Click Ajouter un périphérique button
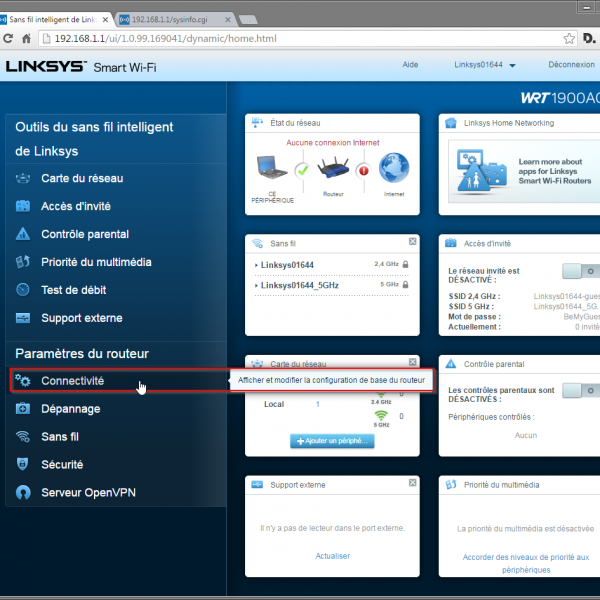Image resolution: width=600 pixels, height=600 pixels. [x=329, y=441]
